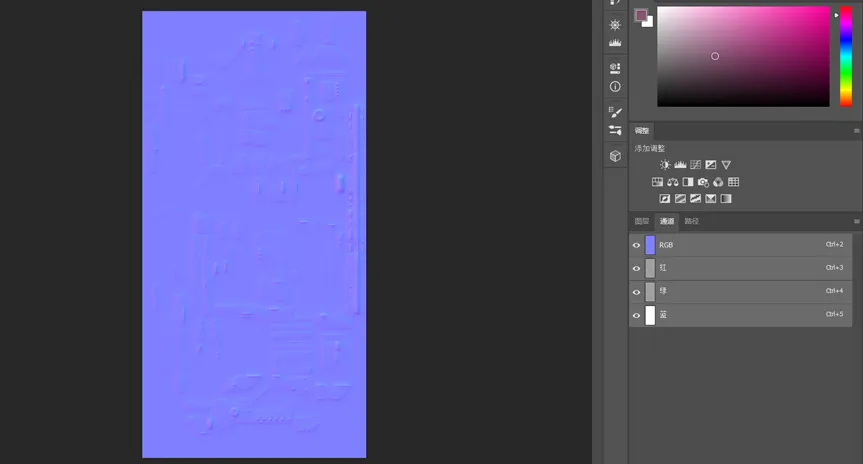The height and width of the screenshot is (464, 863).
Task: Add a Vibrance adjustment triangle icon
Action: click(x=726, y=165)
